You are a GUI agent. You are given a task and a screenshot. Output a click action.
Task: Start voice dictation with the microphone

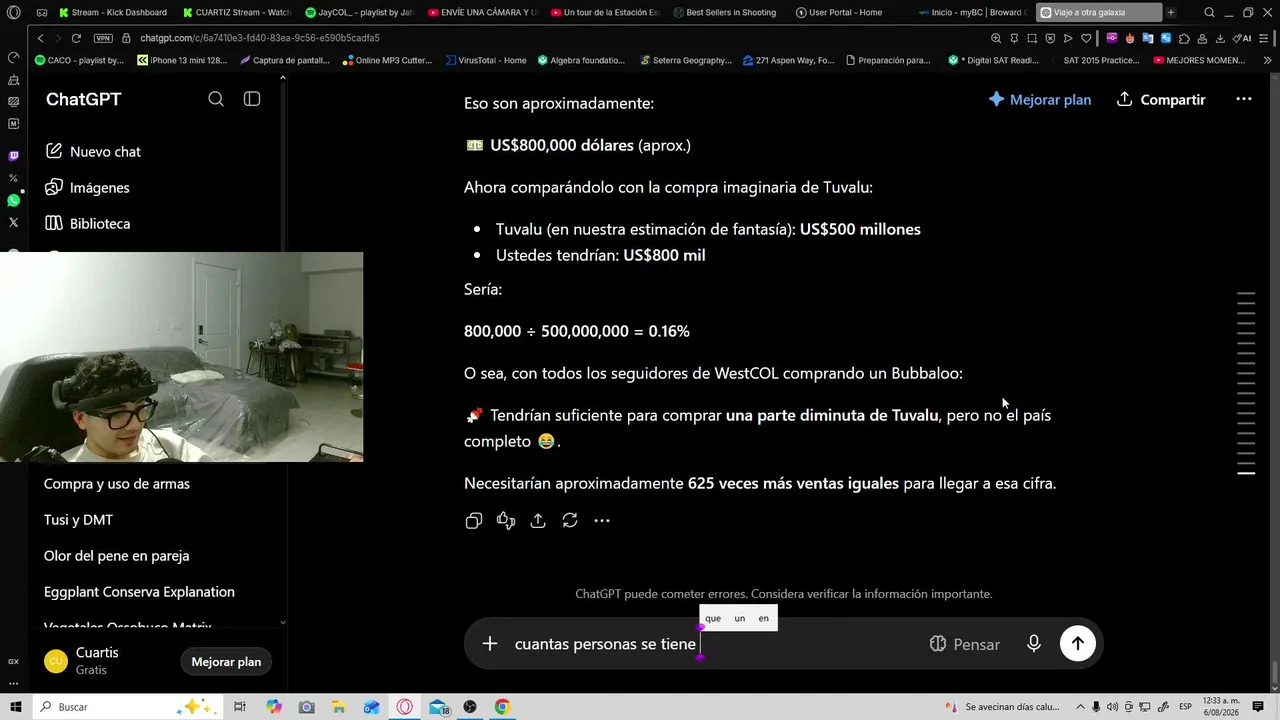pos(1034,644)
